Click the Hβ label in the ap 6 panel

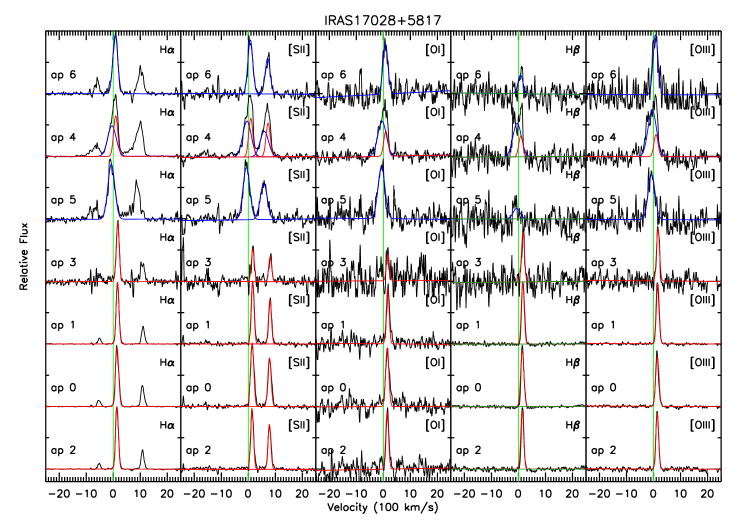[573, 50]
